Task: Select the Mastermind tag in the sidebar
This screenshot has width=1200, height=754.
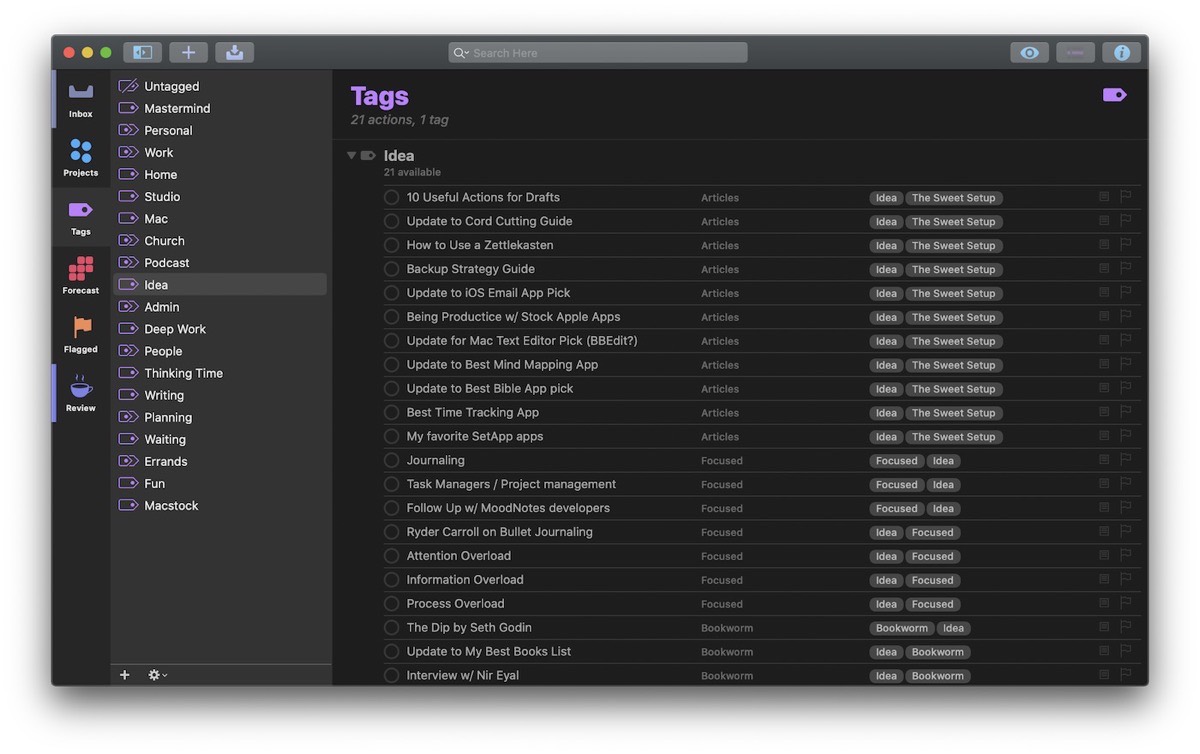Action: tap(220, 108)
